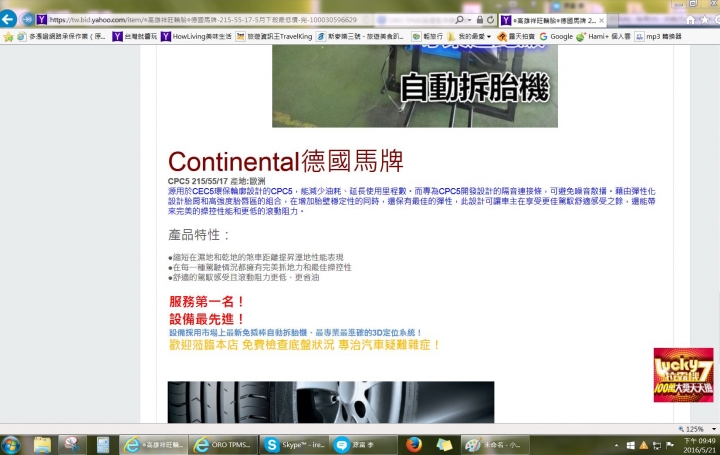Viewport: 720px width, 455px height.
Task: Open the 斯麥樂三號 bookmark
Action: click(360, 36)
